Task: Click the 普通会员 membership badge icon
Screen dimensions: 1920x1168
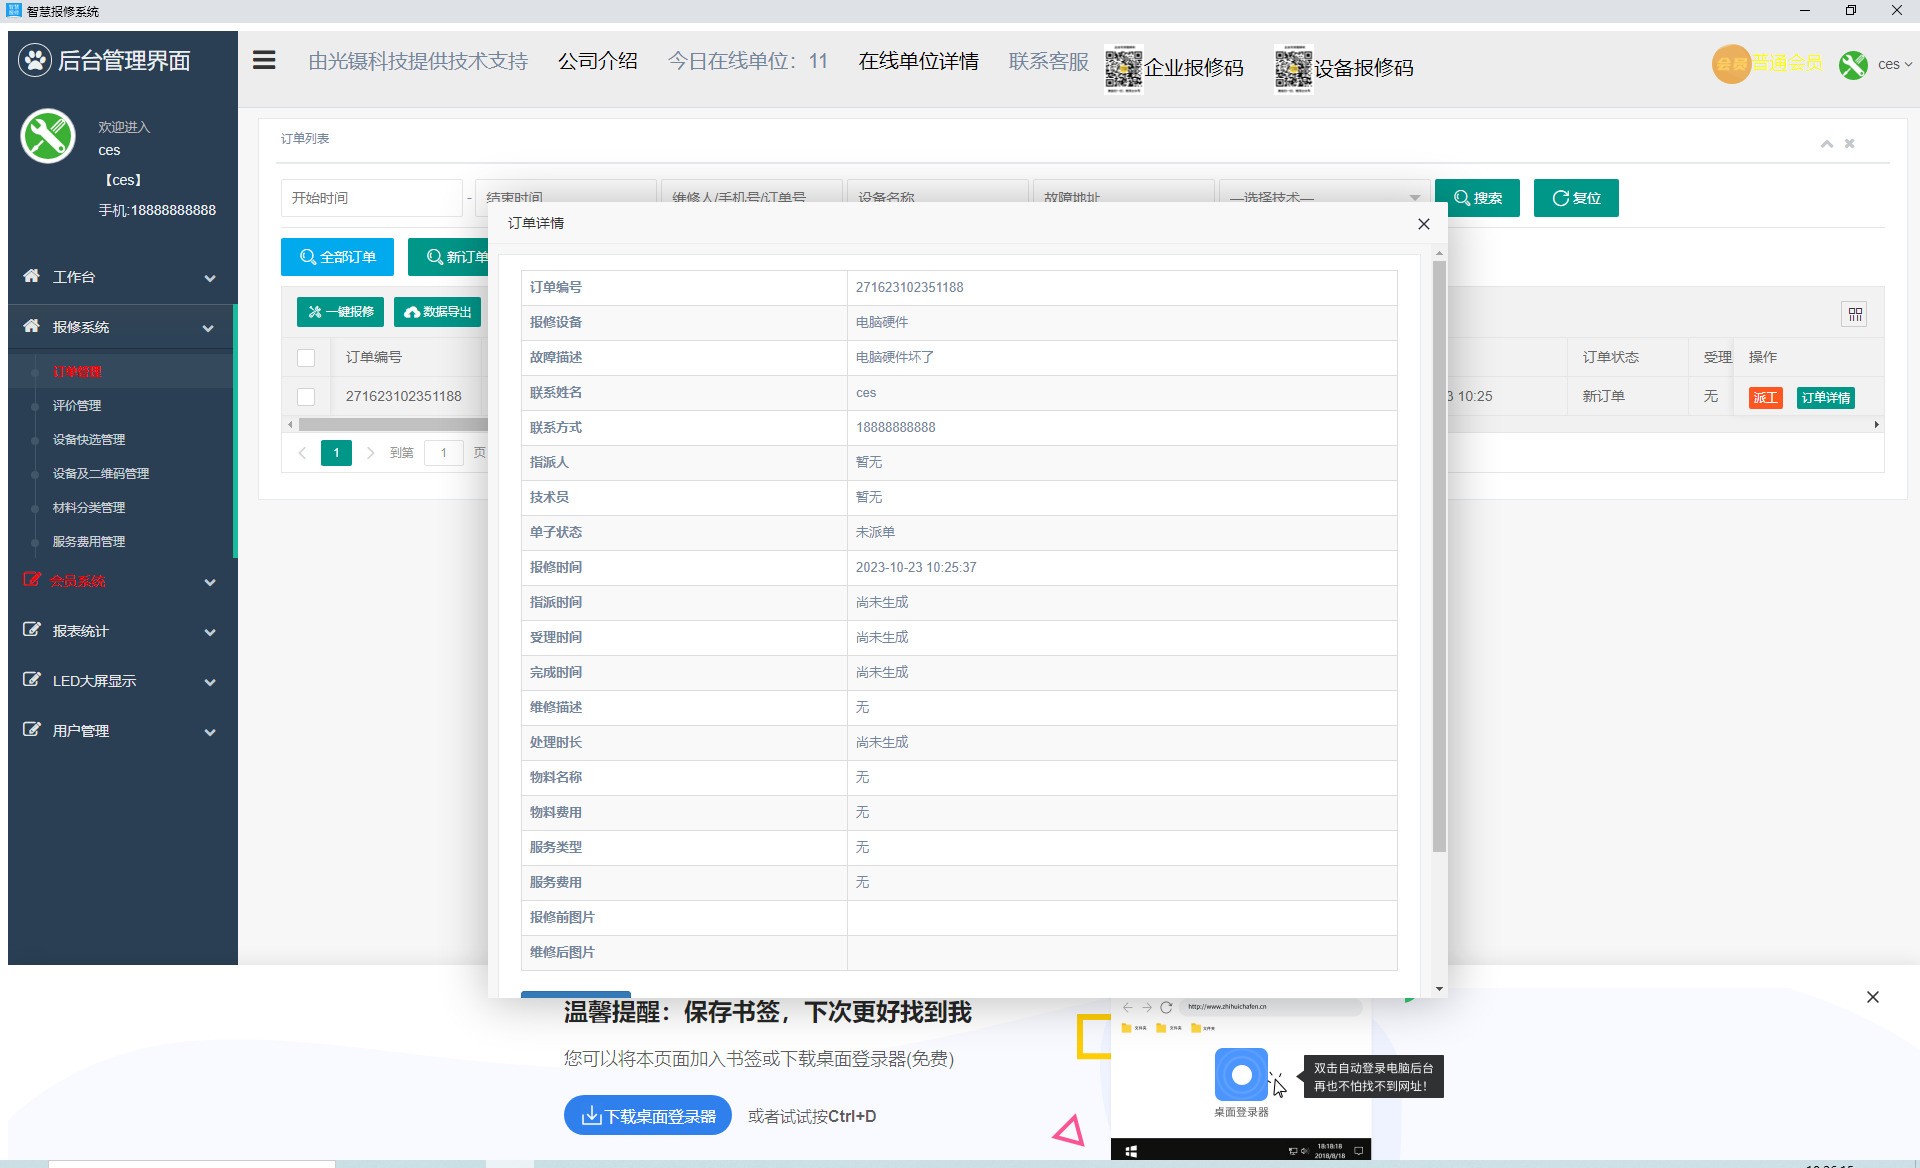Action: [x=1730, y=64]
